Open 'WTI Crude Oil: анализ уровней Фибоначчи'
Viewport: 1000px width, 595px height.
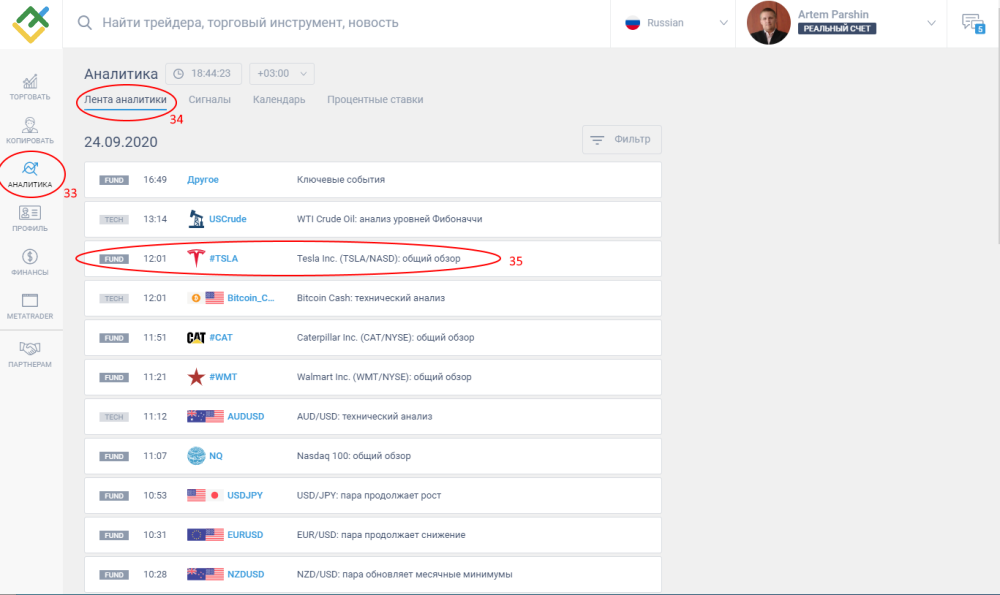389,219
